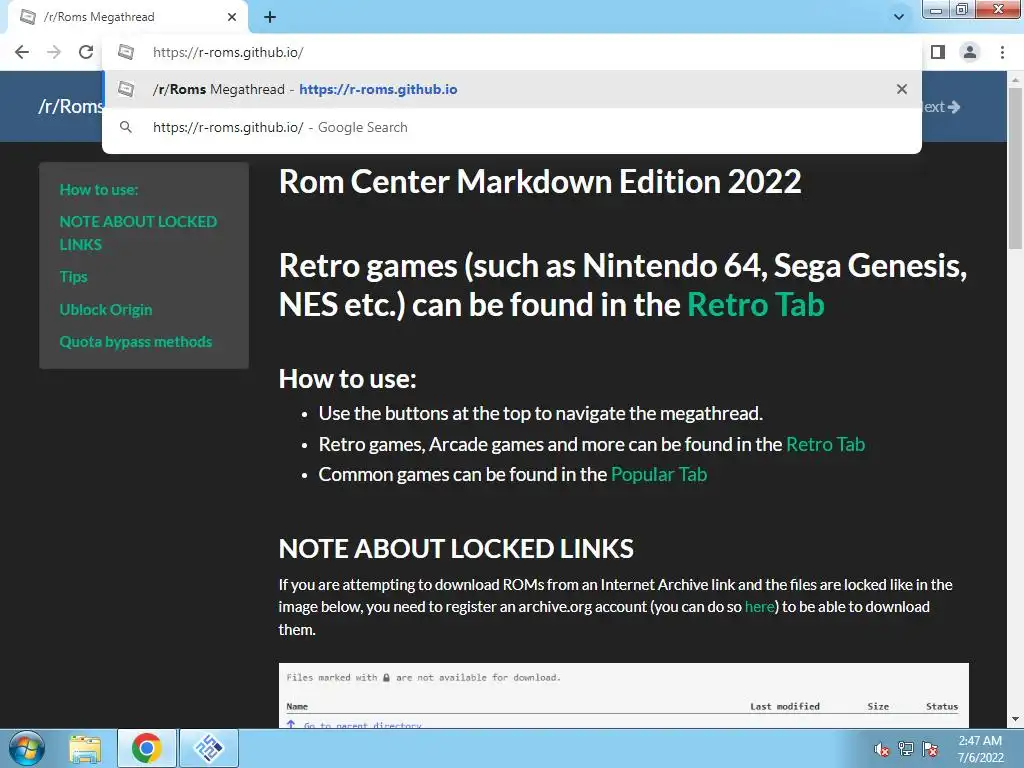Choose the /r/Roms Megathread suggestion
The image size is (1024, 768).
point(512,89)
